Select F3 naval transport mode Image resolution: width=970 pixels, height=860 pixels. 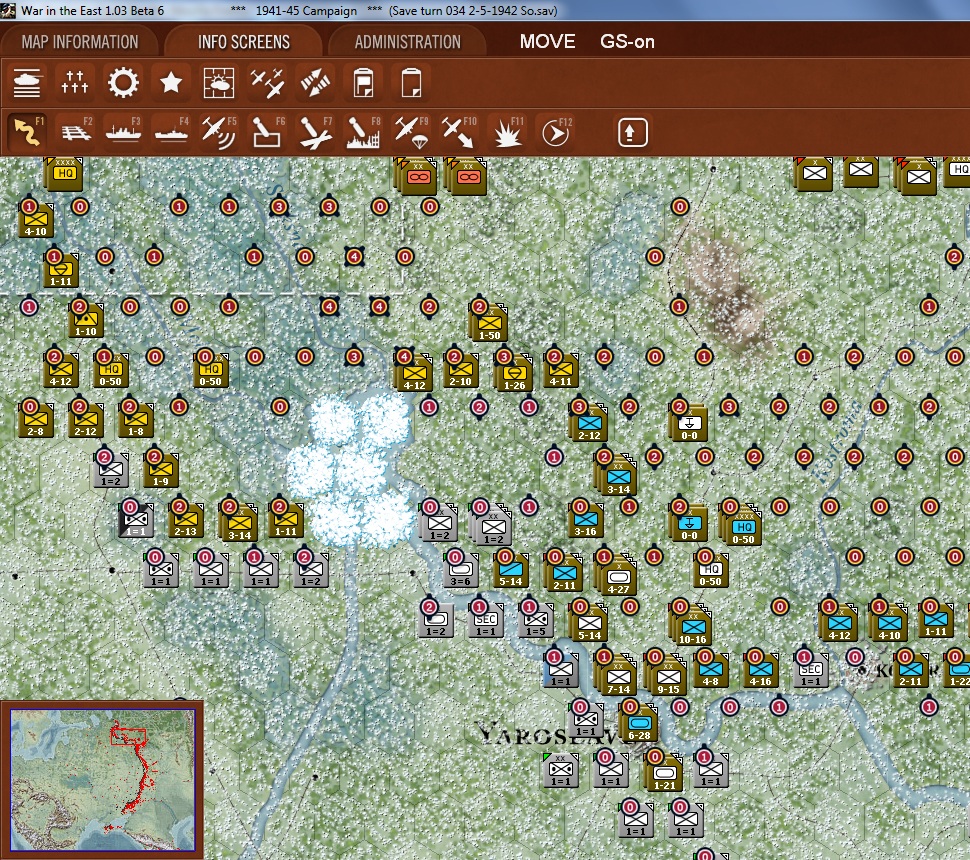pyautogui.click(x=123, y=132)
